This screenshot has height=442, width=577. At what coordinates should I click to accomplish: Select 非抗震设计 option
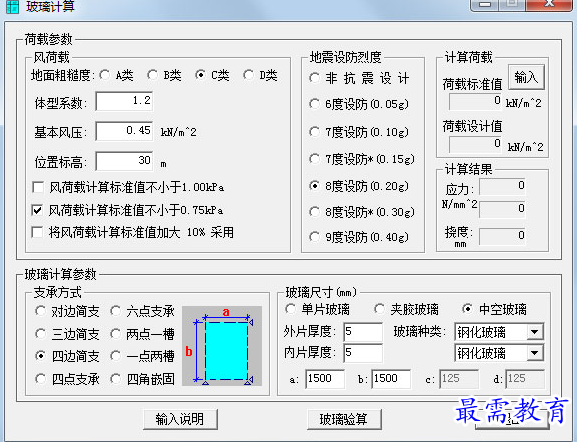click(314, 78)
